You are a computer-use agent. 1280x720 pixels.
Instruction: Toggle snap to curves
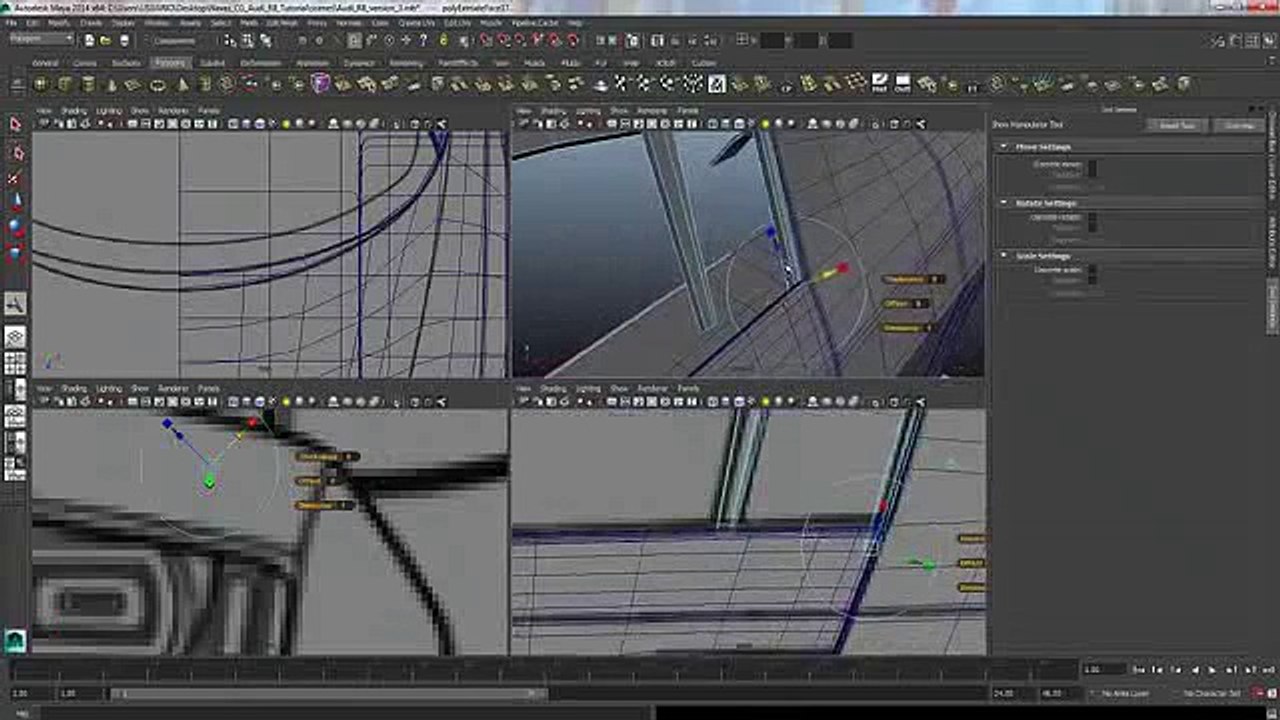coord(504,41)
